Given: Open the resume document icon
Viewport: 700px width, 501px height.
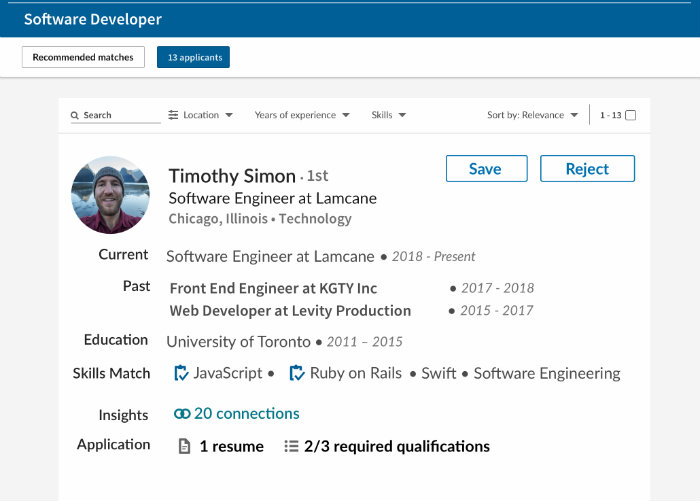Looking at the screenshot, I should [x=184, y=446].
